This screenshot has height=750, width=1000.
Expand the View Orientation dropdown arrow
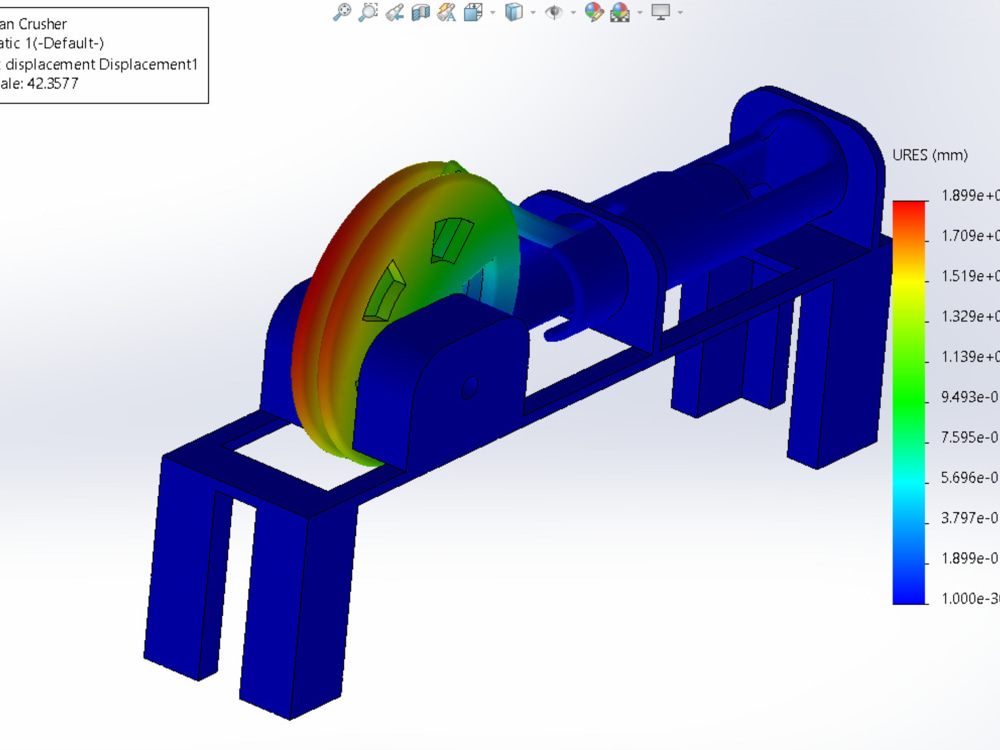pos(492,13)
